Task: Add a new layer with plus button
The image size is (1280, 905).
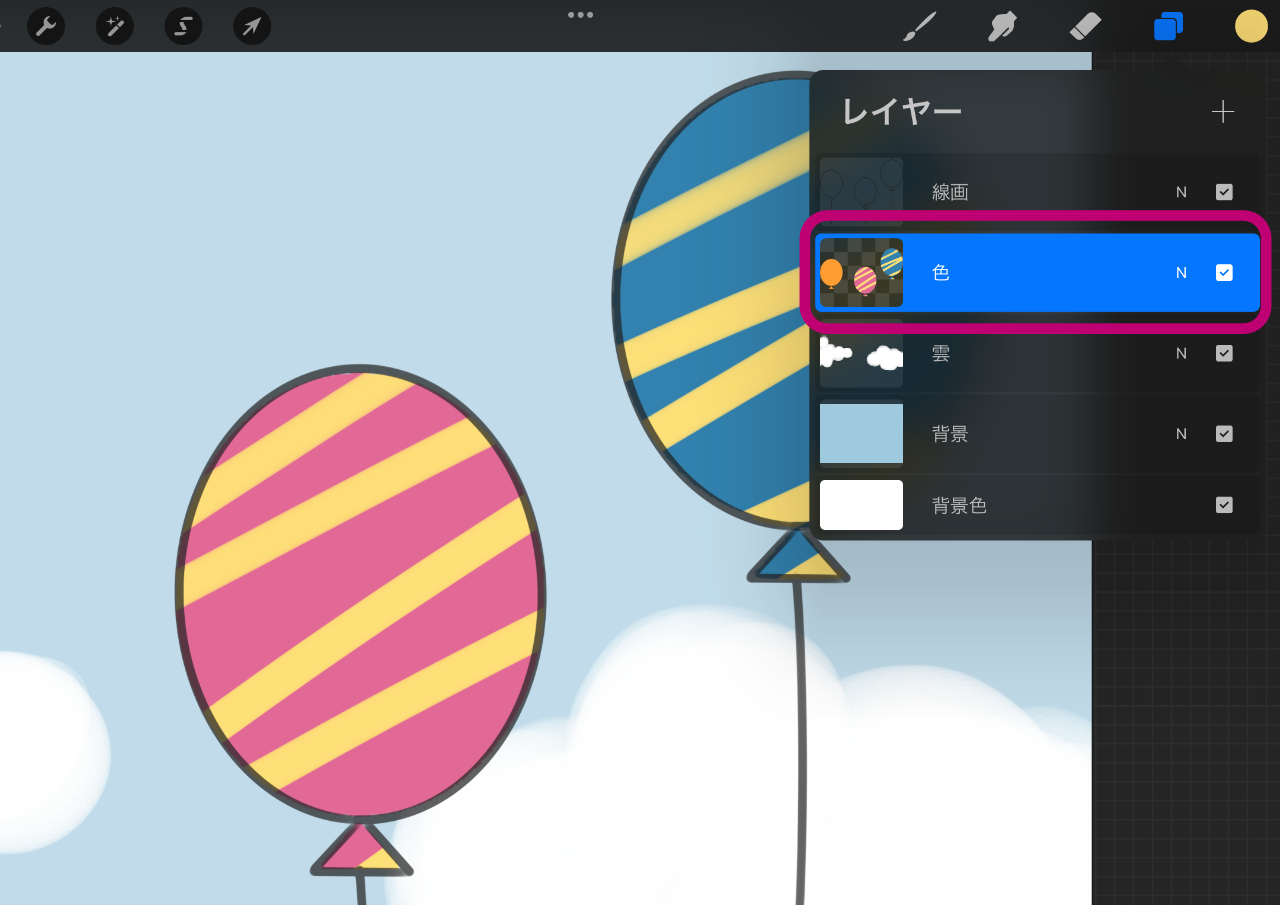Action: click(x=1223, y=111)
